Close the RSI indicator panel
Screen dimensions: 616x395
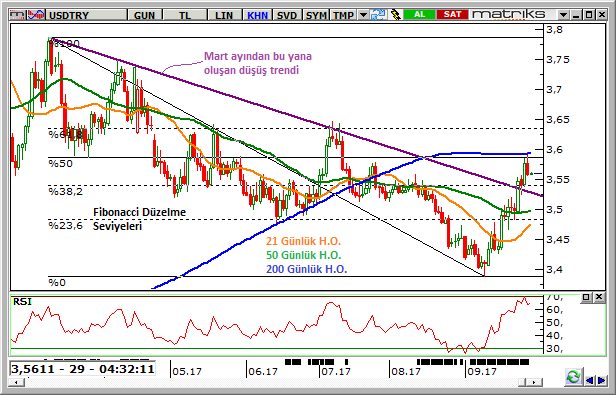(x=599, y=297)
